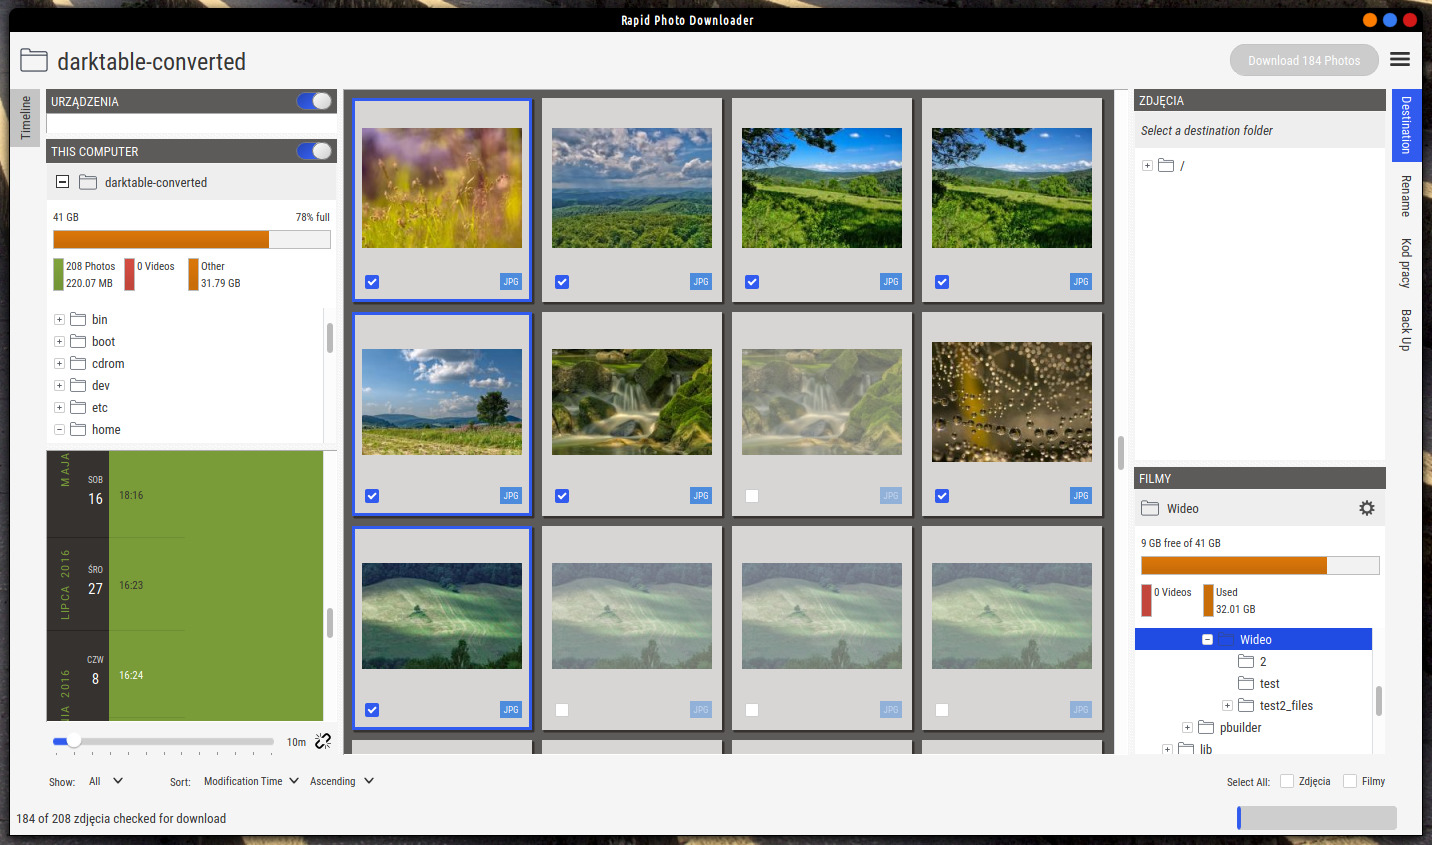1432x845 pixels.
Task: Click the Wideo destination gear settings icon
Action: pyautogui.click(x=1367, y=508)
